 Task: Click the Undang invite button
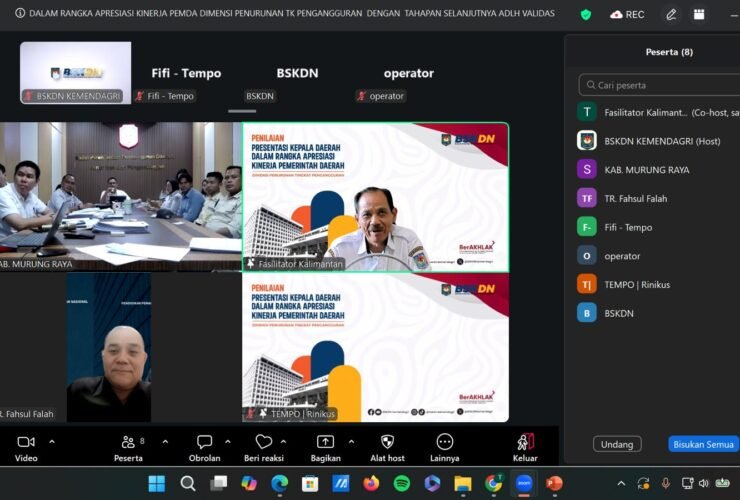616,444
